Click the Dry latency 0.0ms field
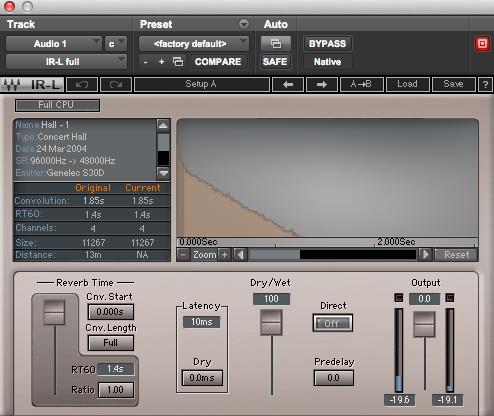 tap(202, 378)
